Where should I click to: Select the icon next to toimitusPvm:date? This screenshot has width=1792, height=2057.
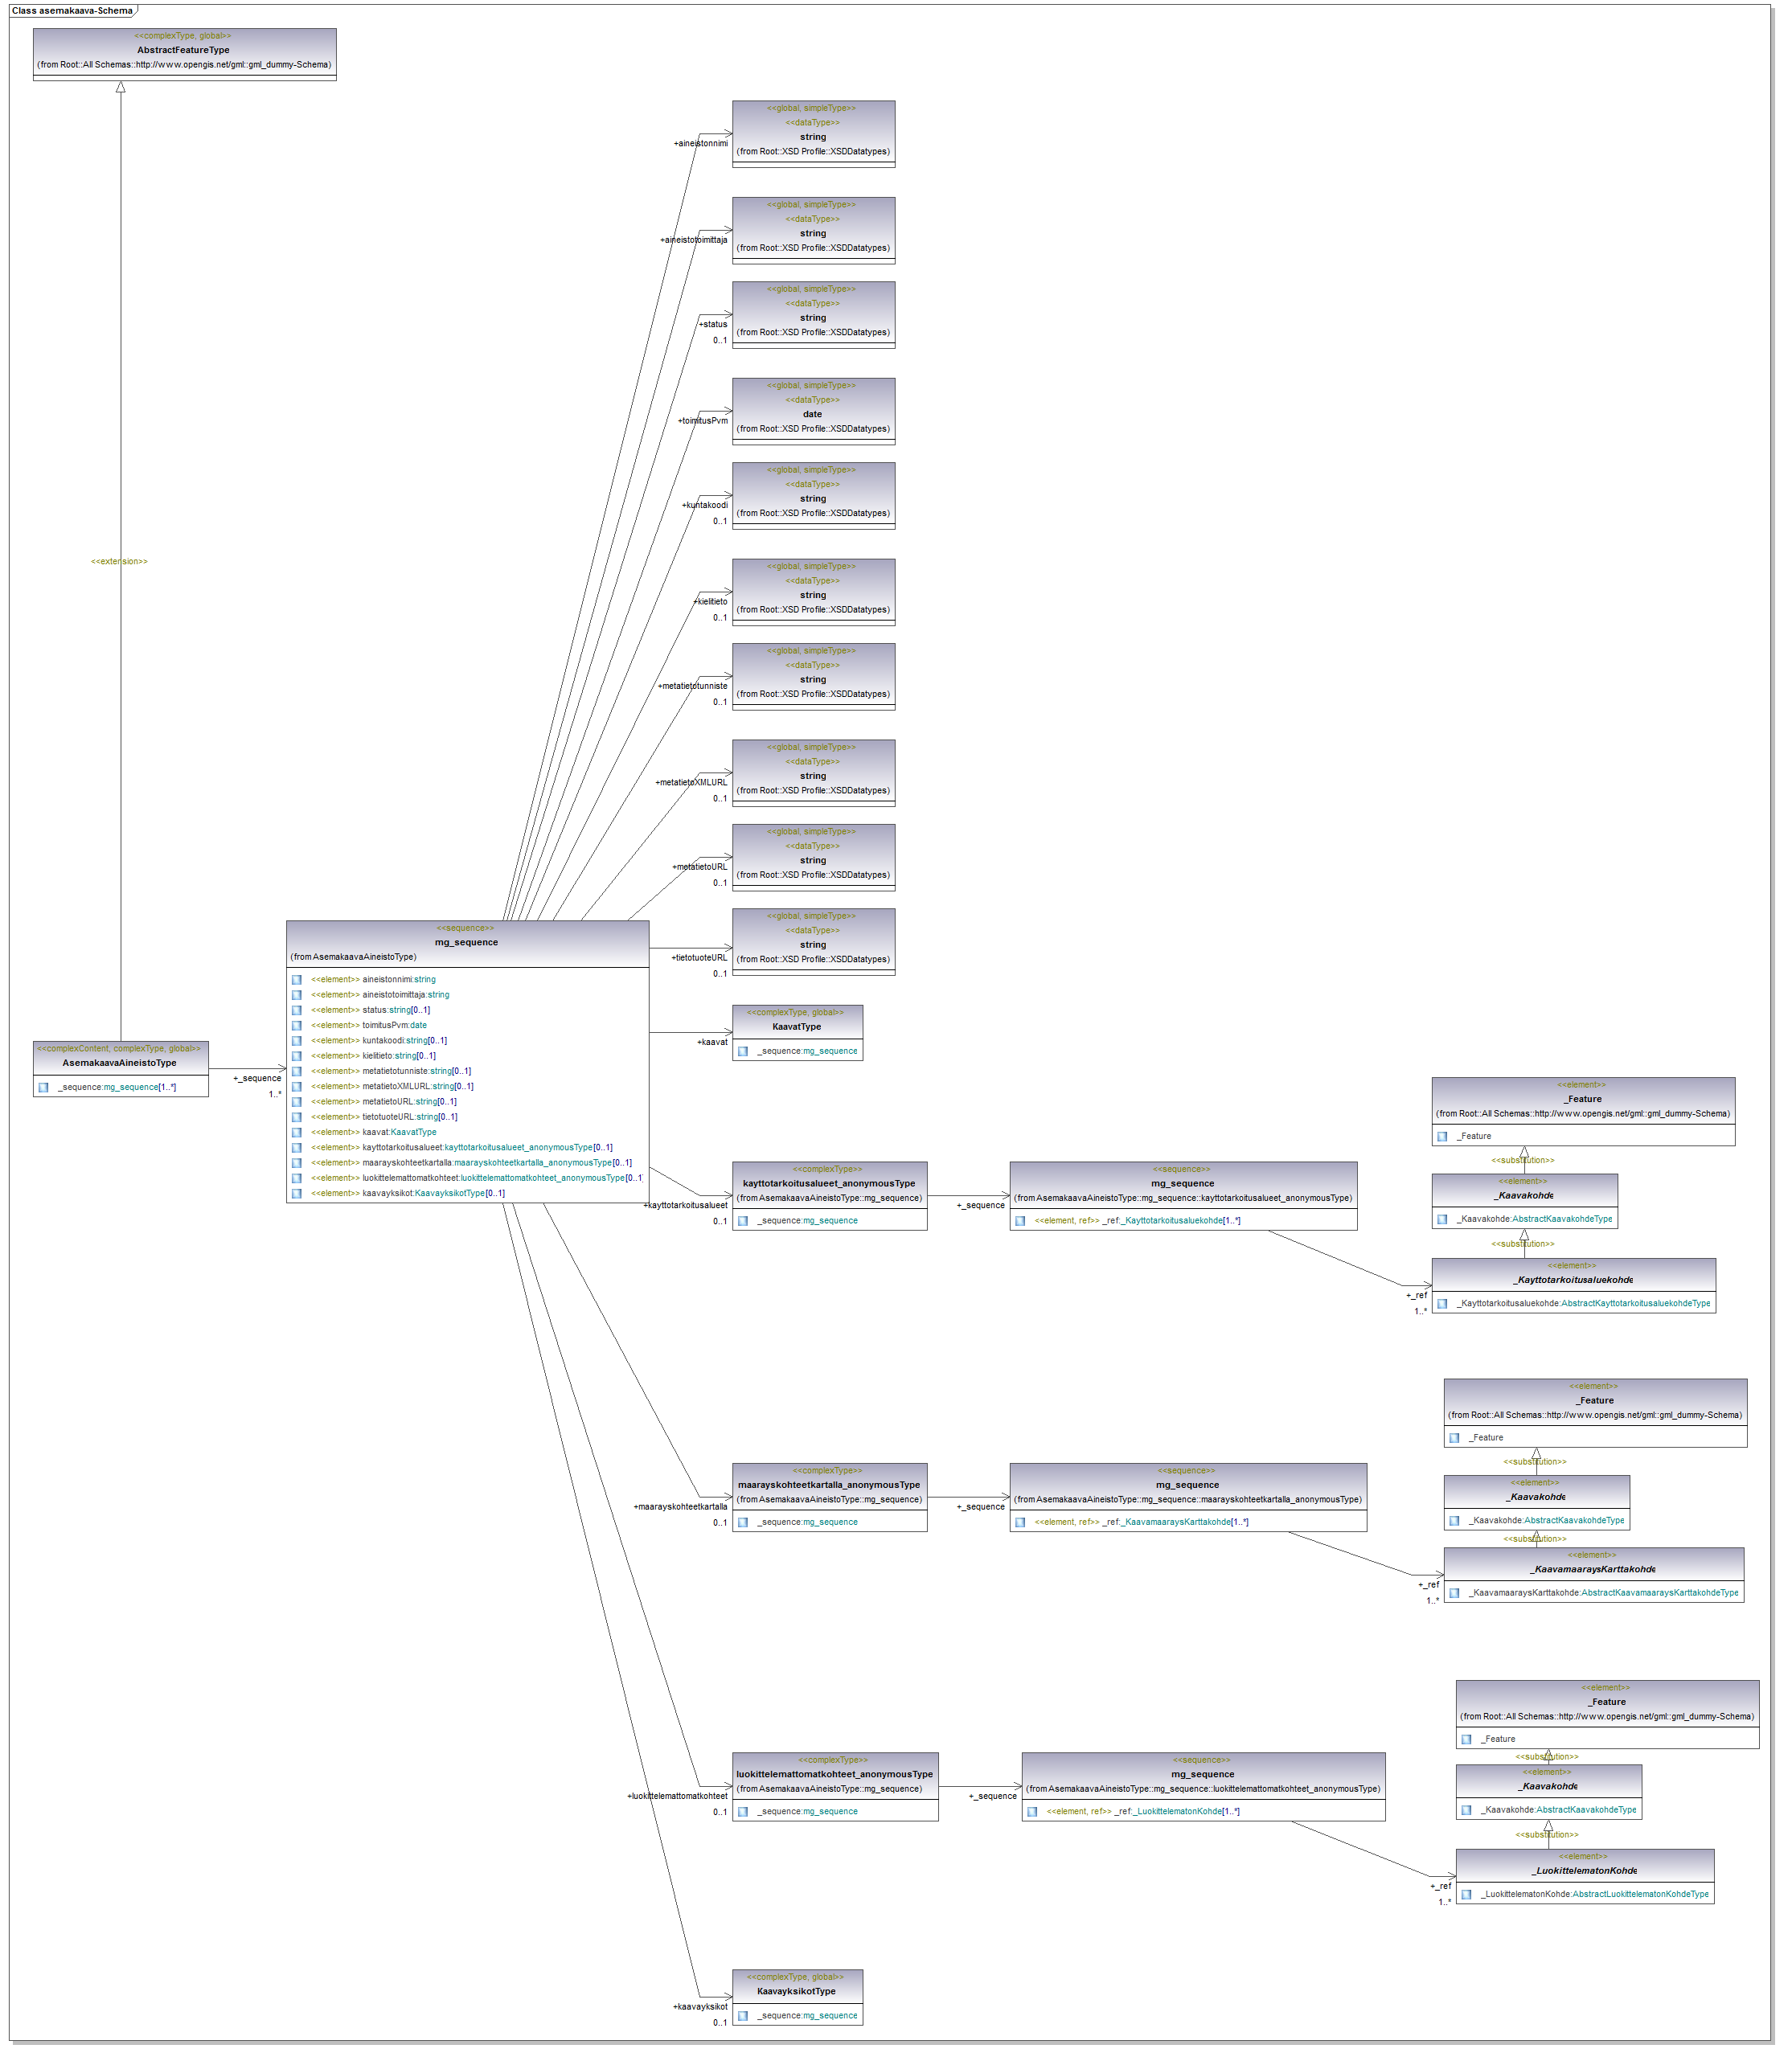click(x=296, y=1026)
